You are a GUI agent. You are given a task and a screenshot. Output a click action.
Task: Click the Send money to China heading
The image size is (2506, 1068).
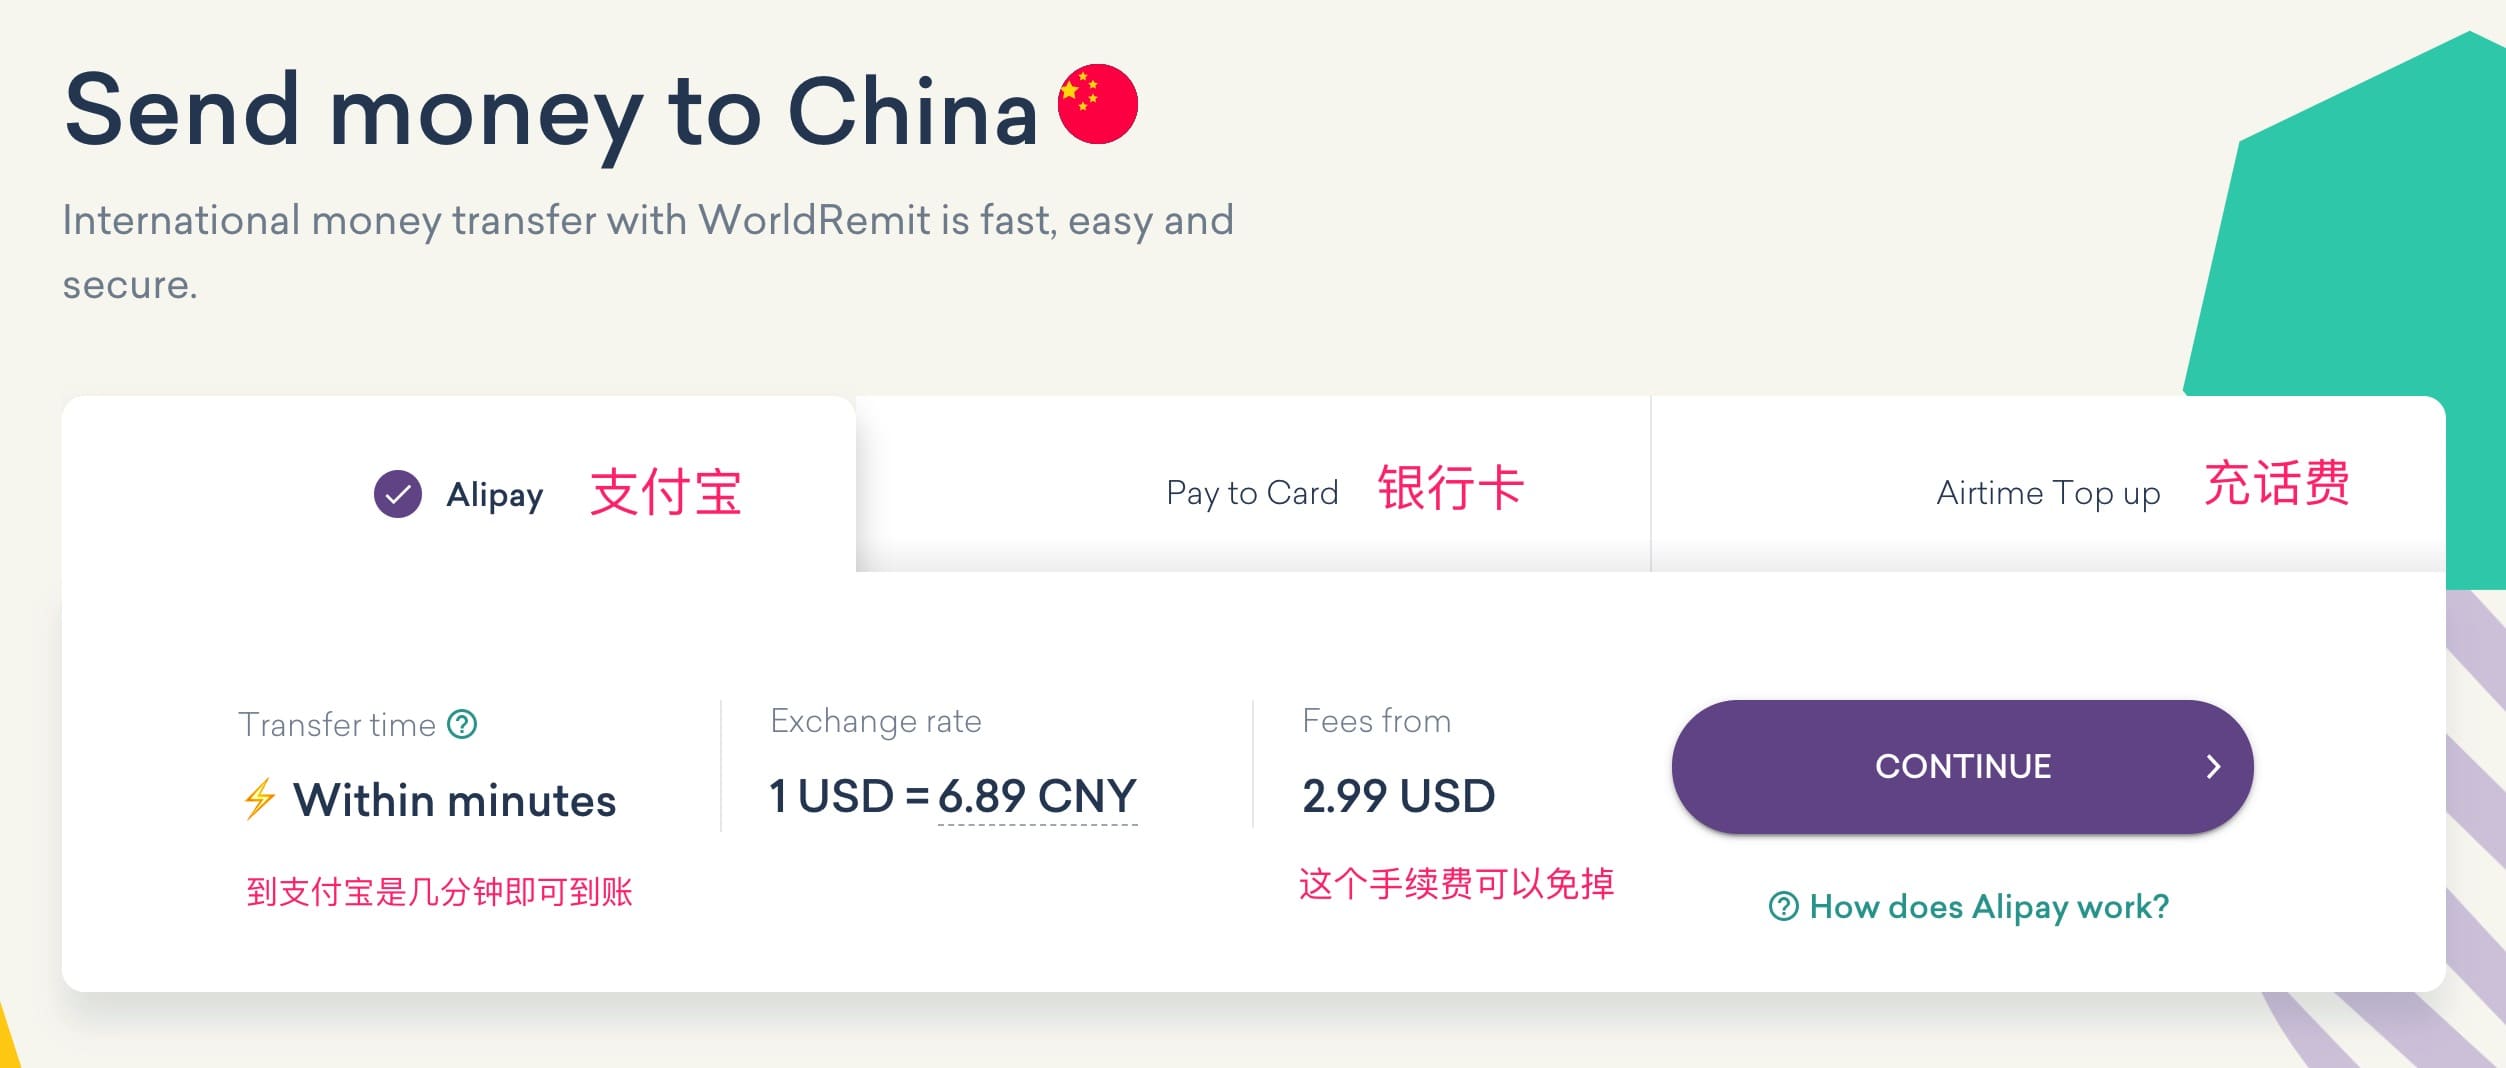click(x=550, y=110)
